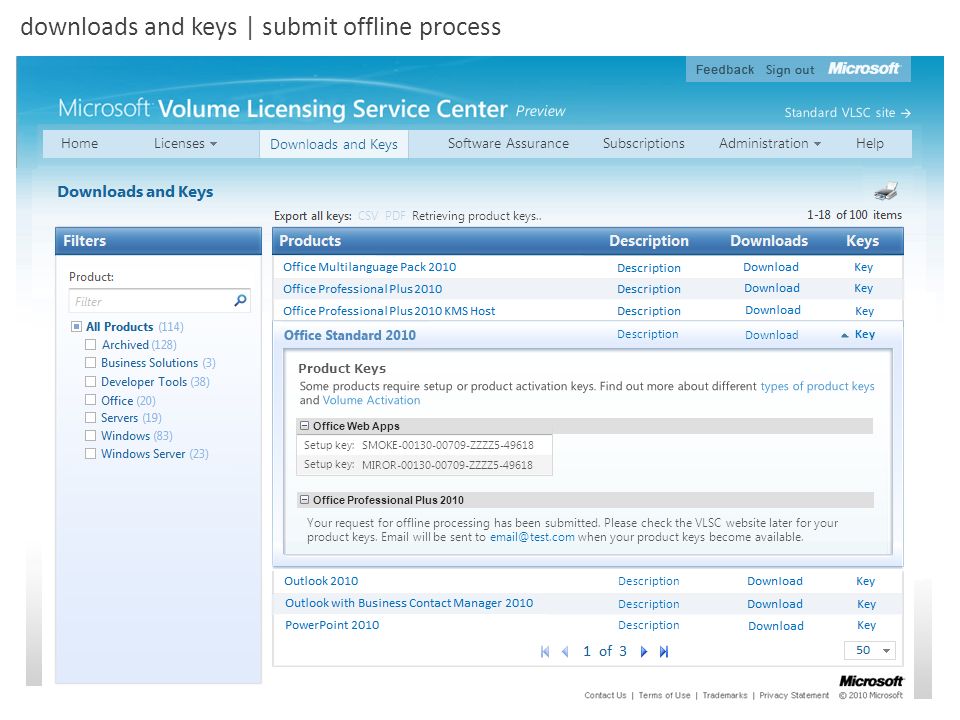Open Trademarks footer link

[x=725, y=695]
